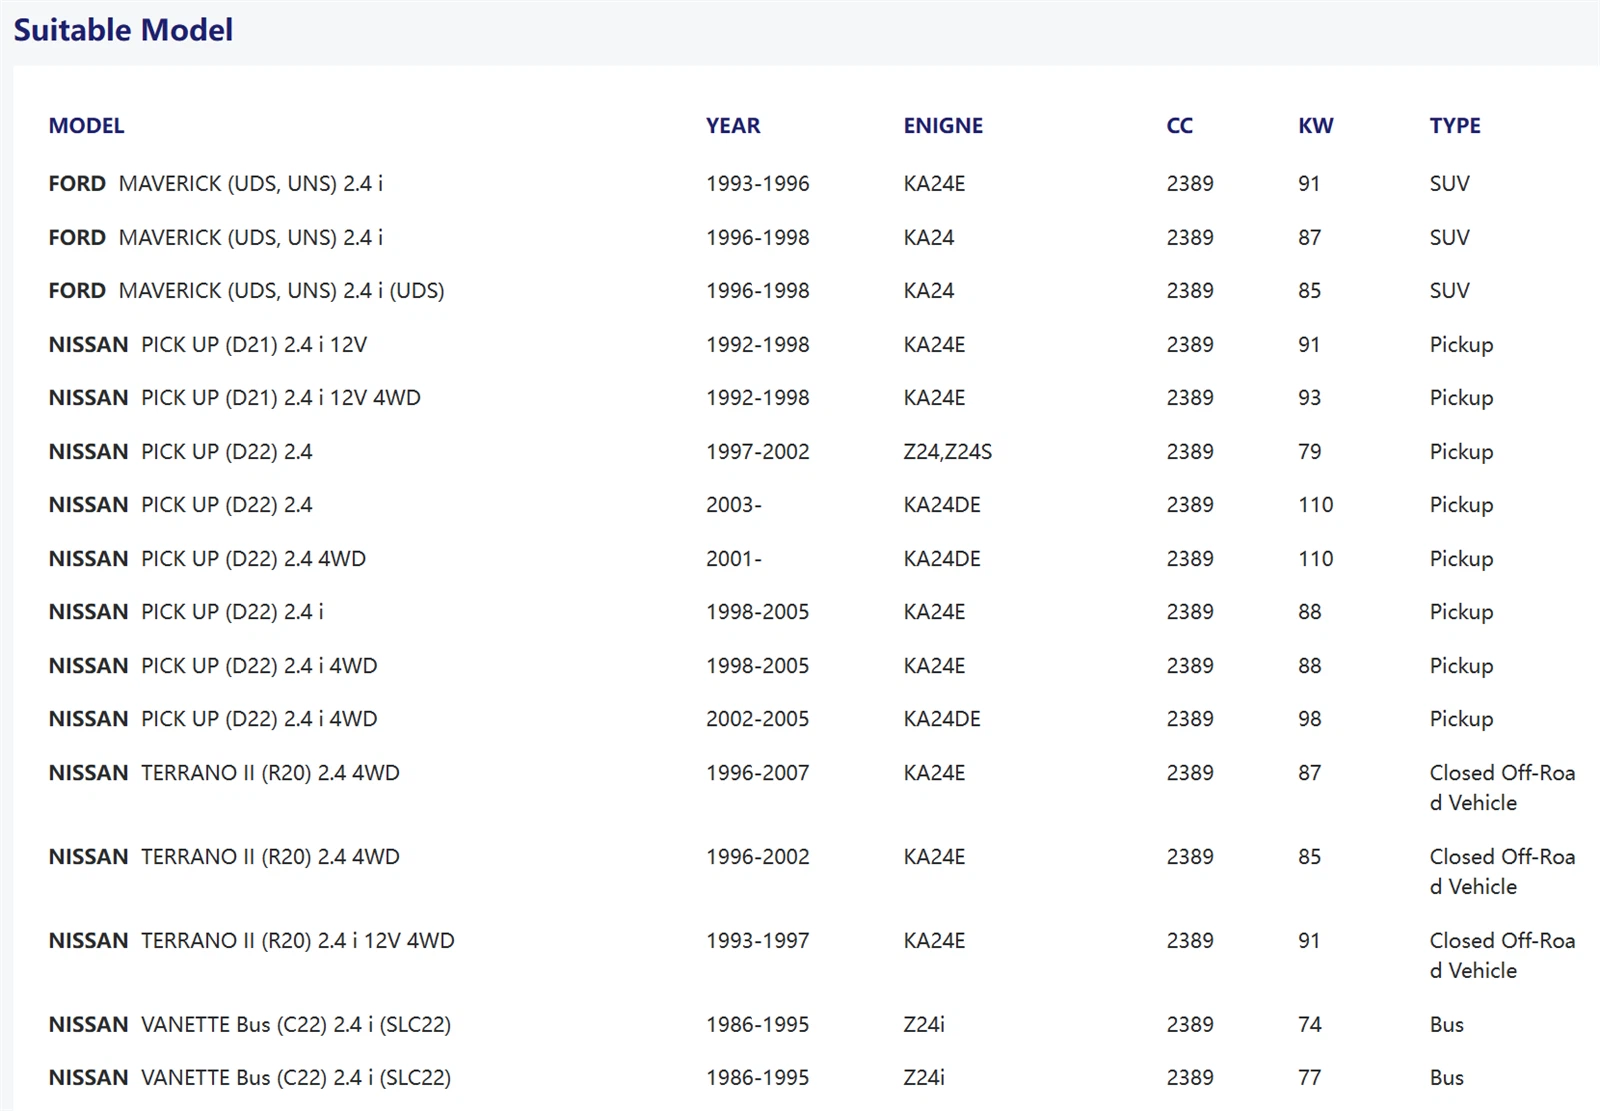Click model "NISSAN TERRANO II (R20) 2.4 i 12V 4WD"

pyautogui.click(x=252, y=941)
